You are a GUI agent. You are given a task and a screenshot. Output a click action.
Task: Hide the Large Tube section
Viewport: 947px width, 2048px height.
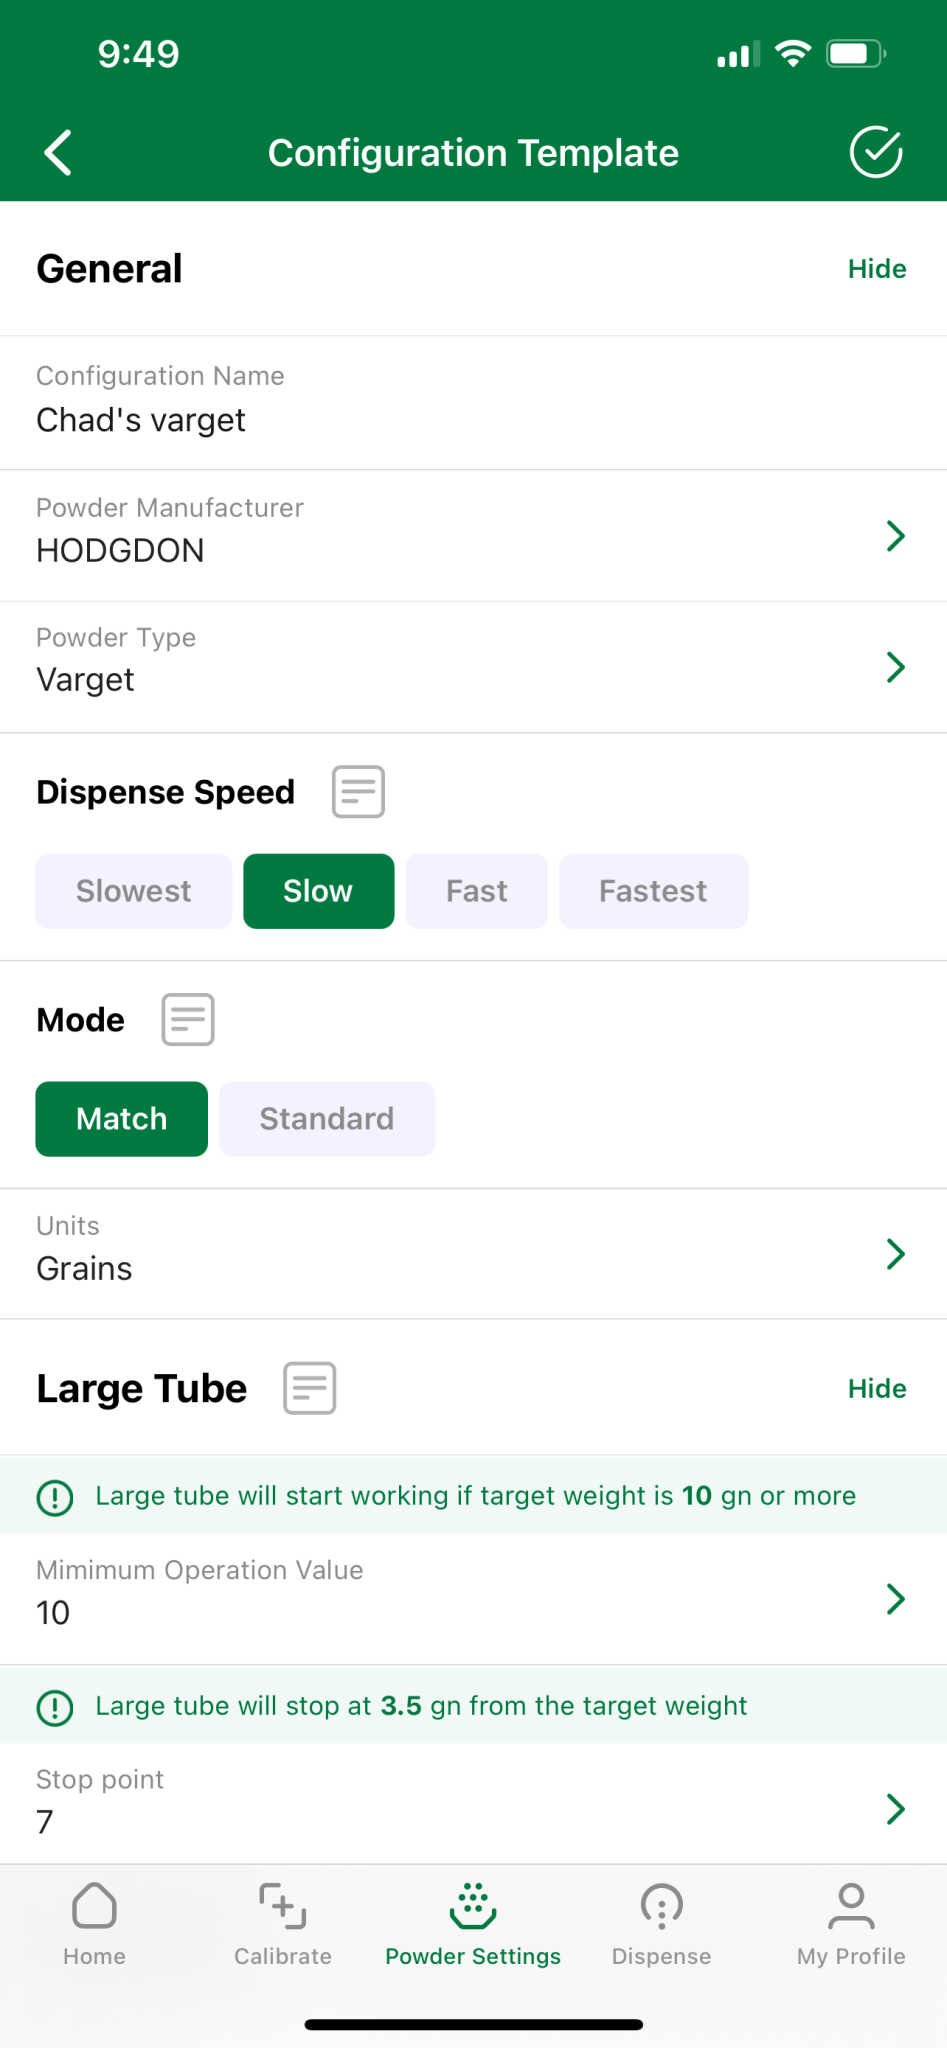[877, 1389]
